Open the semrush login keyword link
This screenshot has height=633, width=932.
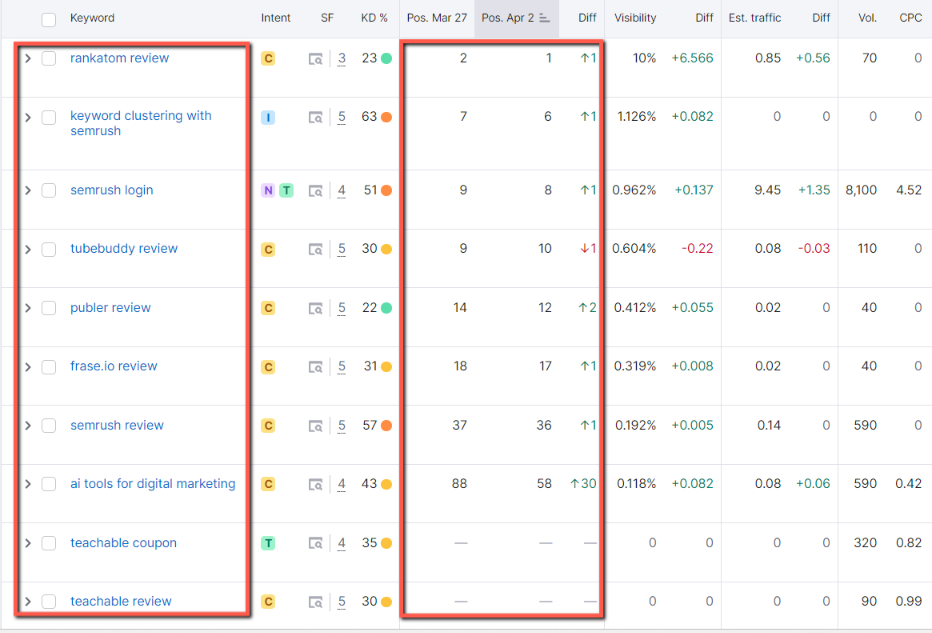tap(112, 190)
